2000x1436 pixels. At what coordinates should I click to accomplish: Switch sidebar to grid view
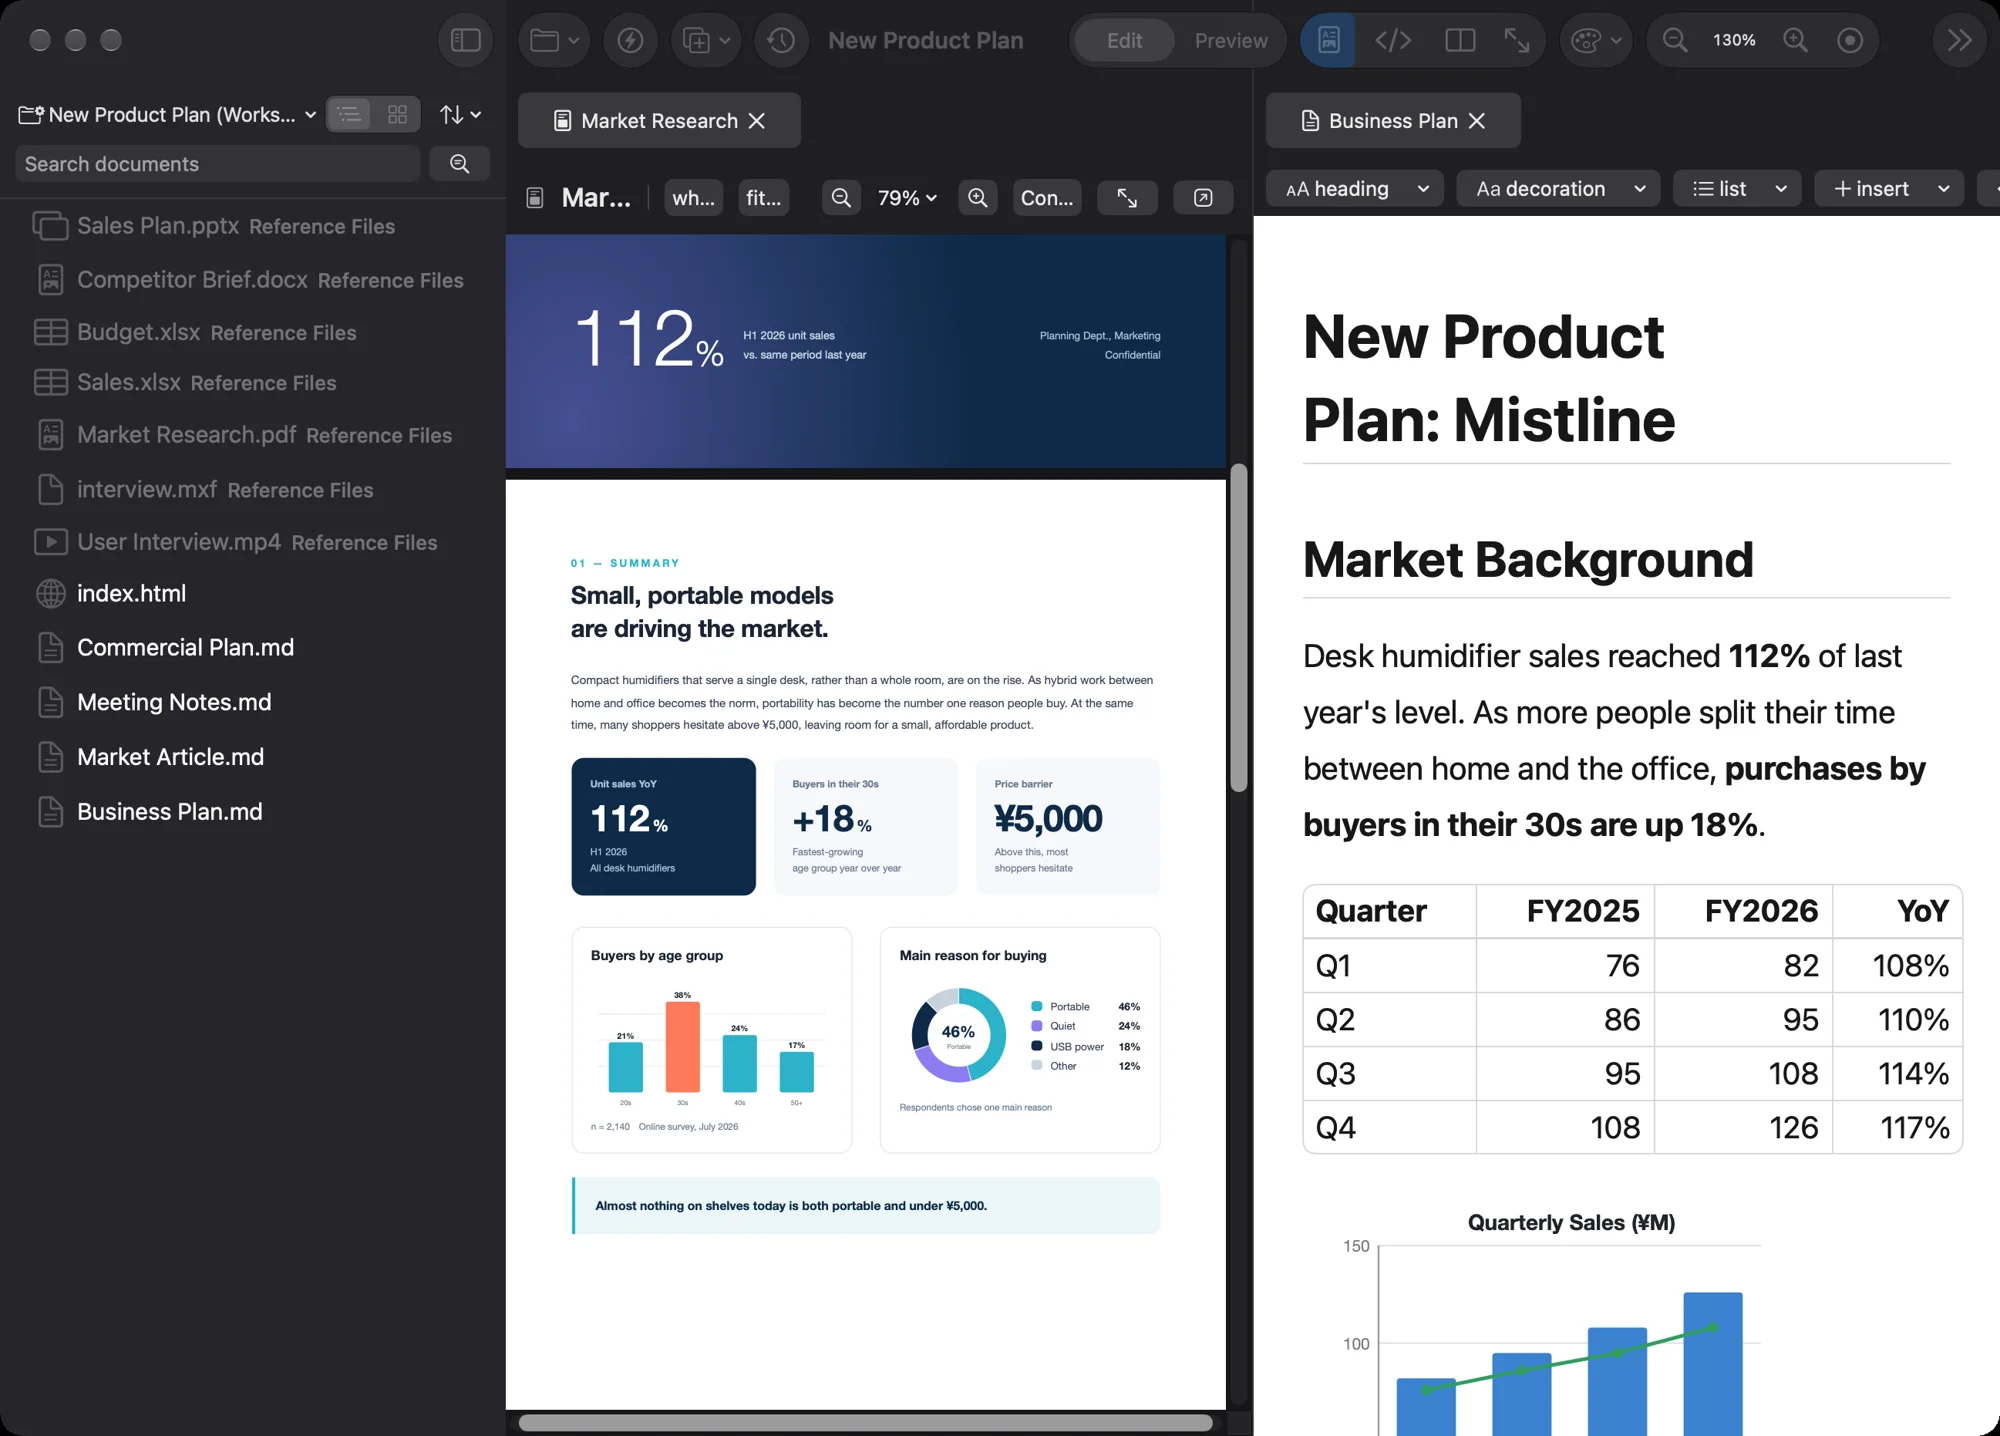397,114
